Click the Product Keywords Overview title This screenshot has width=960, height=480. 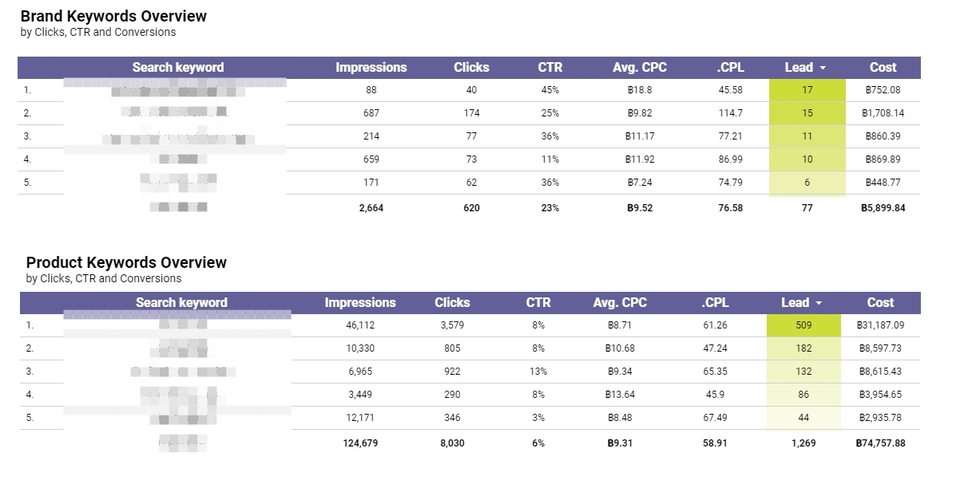point(126,263)
